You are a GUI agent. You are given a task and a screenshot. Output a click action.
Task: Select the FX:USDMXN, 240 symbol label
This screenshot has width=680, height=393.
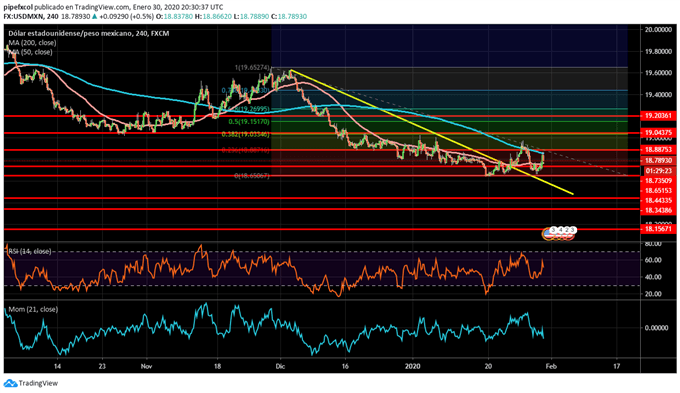tap(31, 16)
